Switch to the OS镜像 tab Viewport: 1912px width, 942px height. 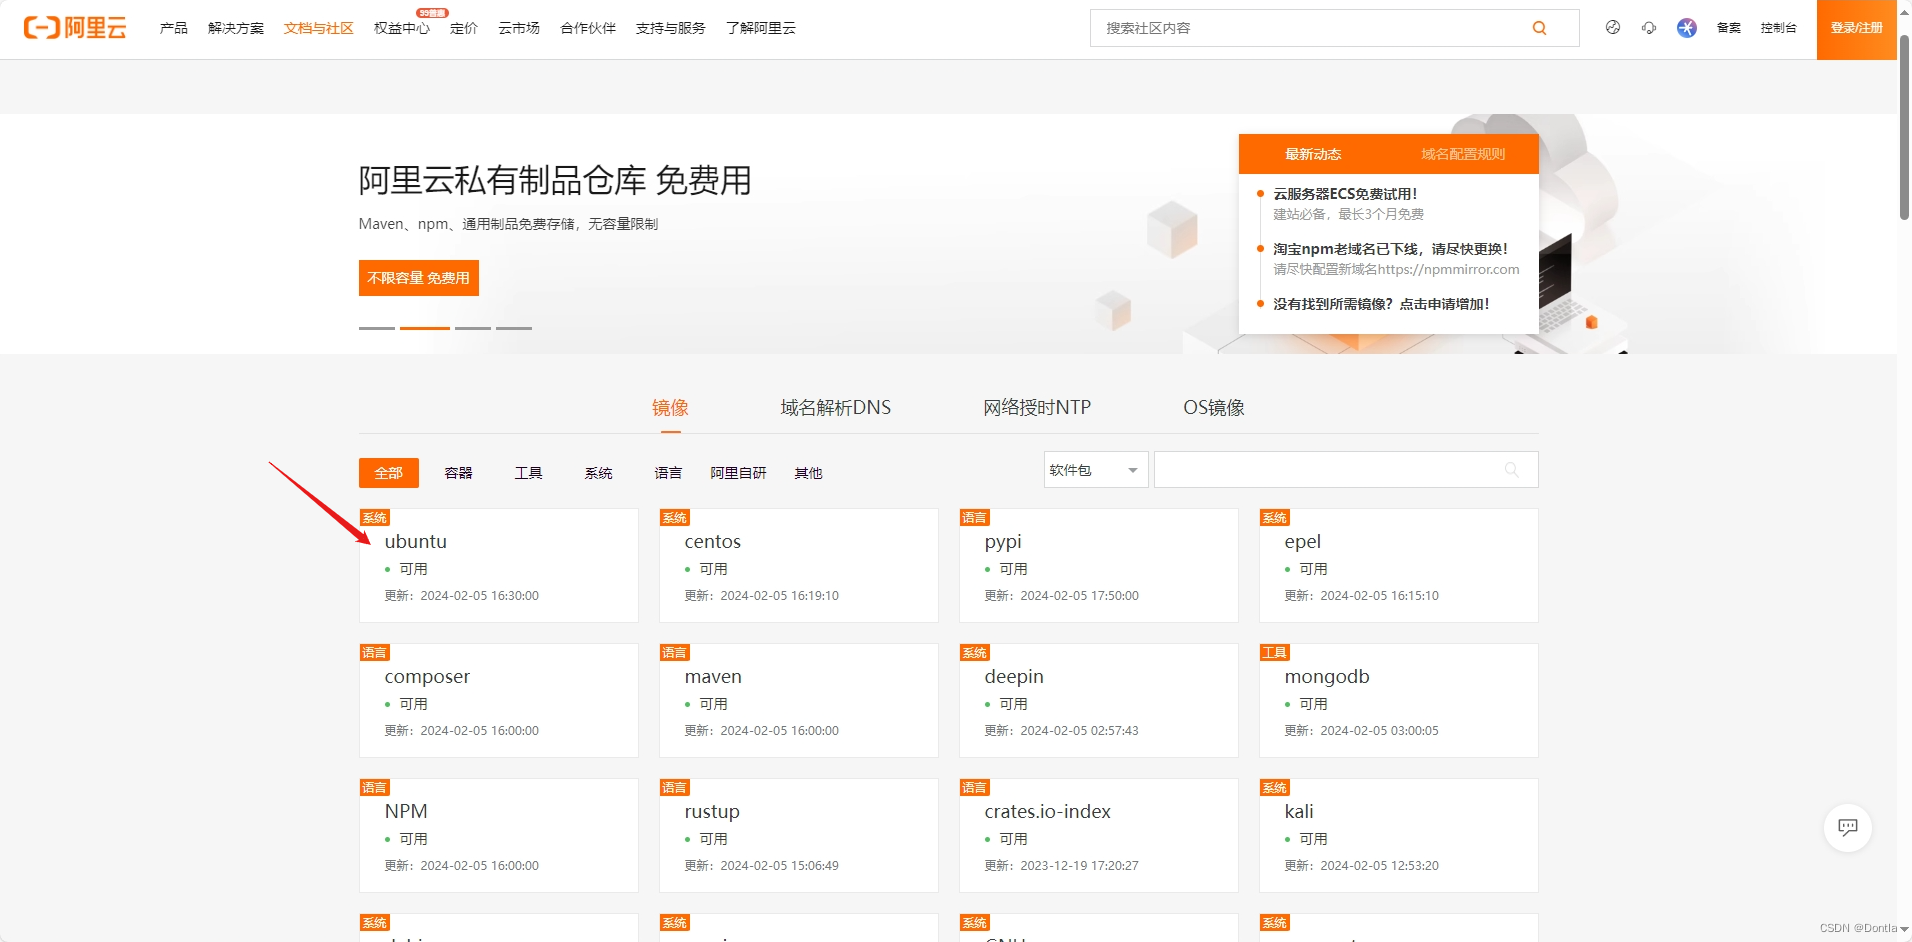[1213, 407]
